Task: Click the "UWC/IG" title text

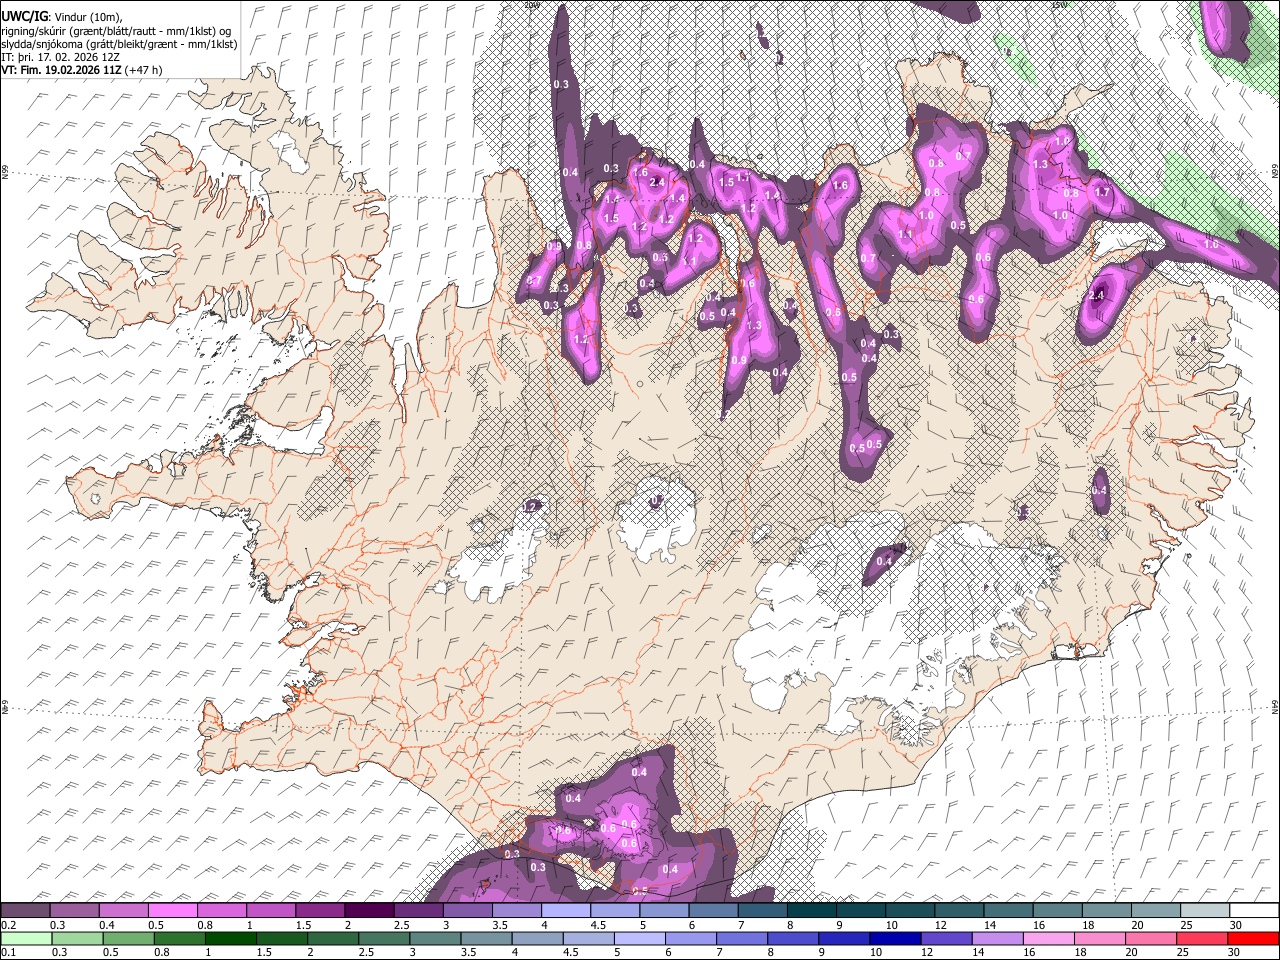Action: click(x=24, y=17)
